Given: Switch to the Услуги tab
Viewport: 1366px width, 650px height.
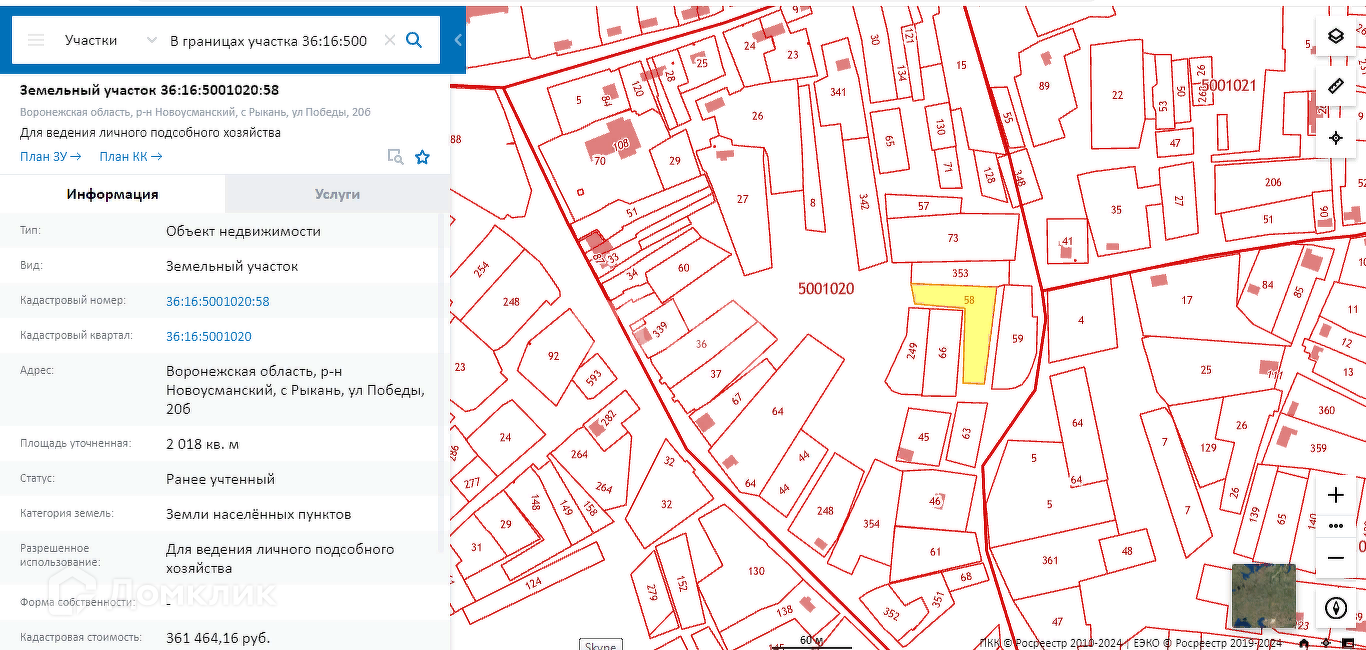Looking at the screenshot, I should point(337,194).
